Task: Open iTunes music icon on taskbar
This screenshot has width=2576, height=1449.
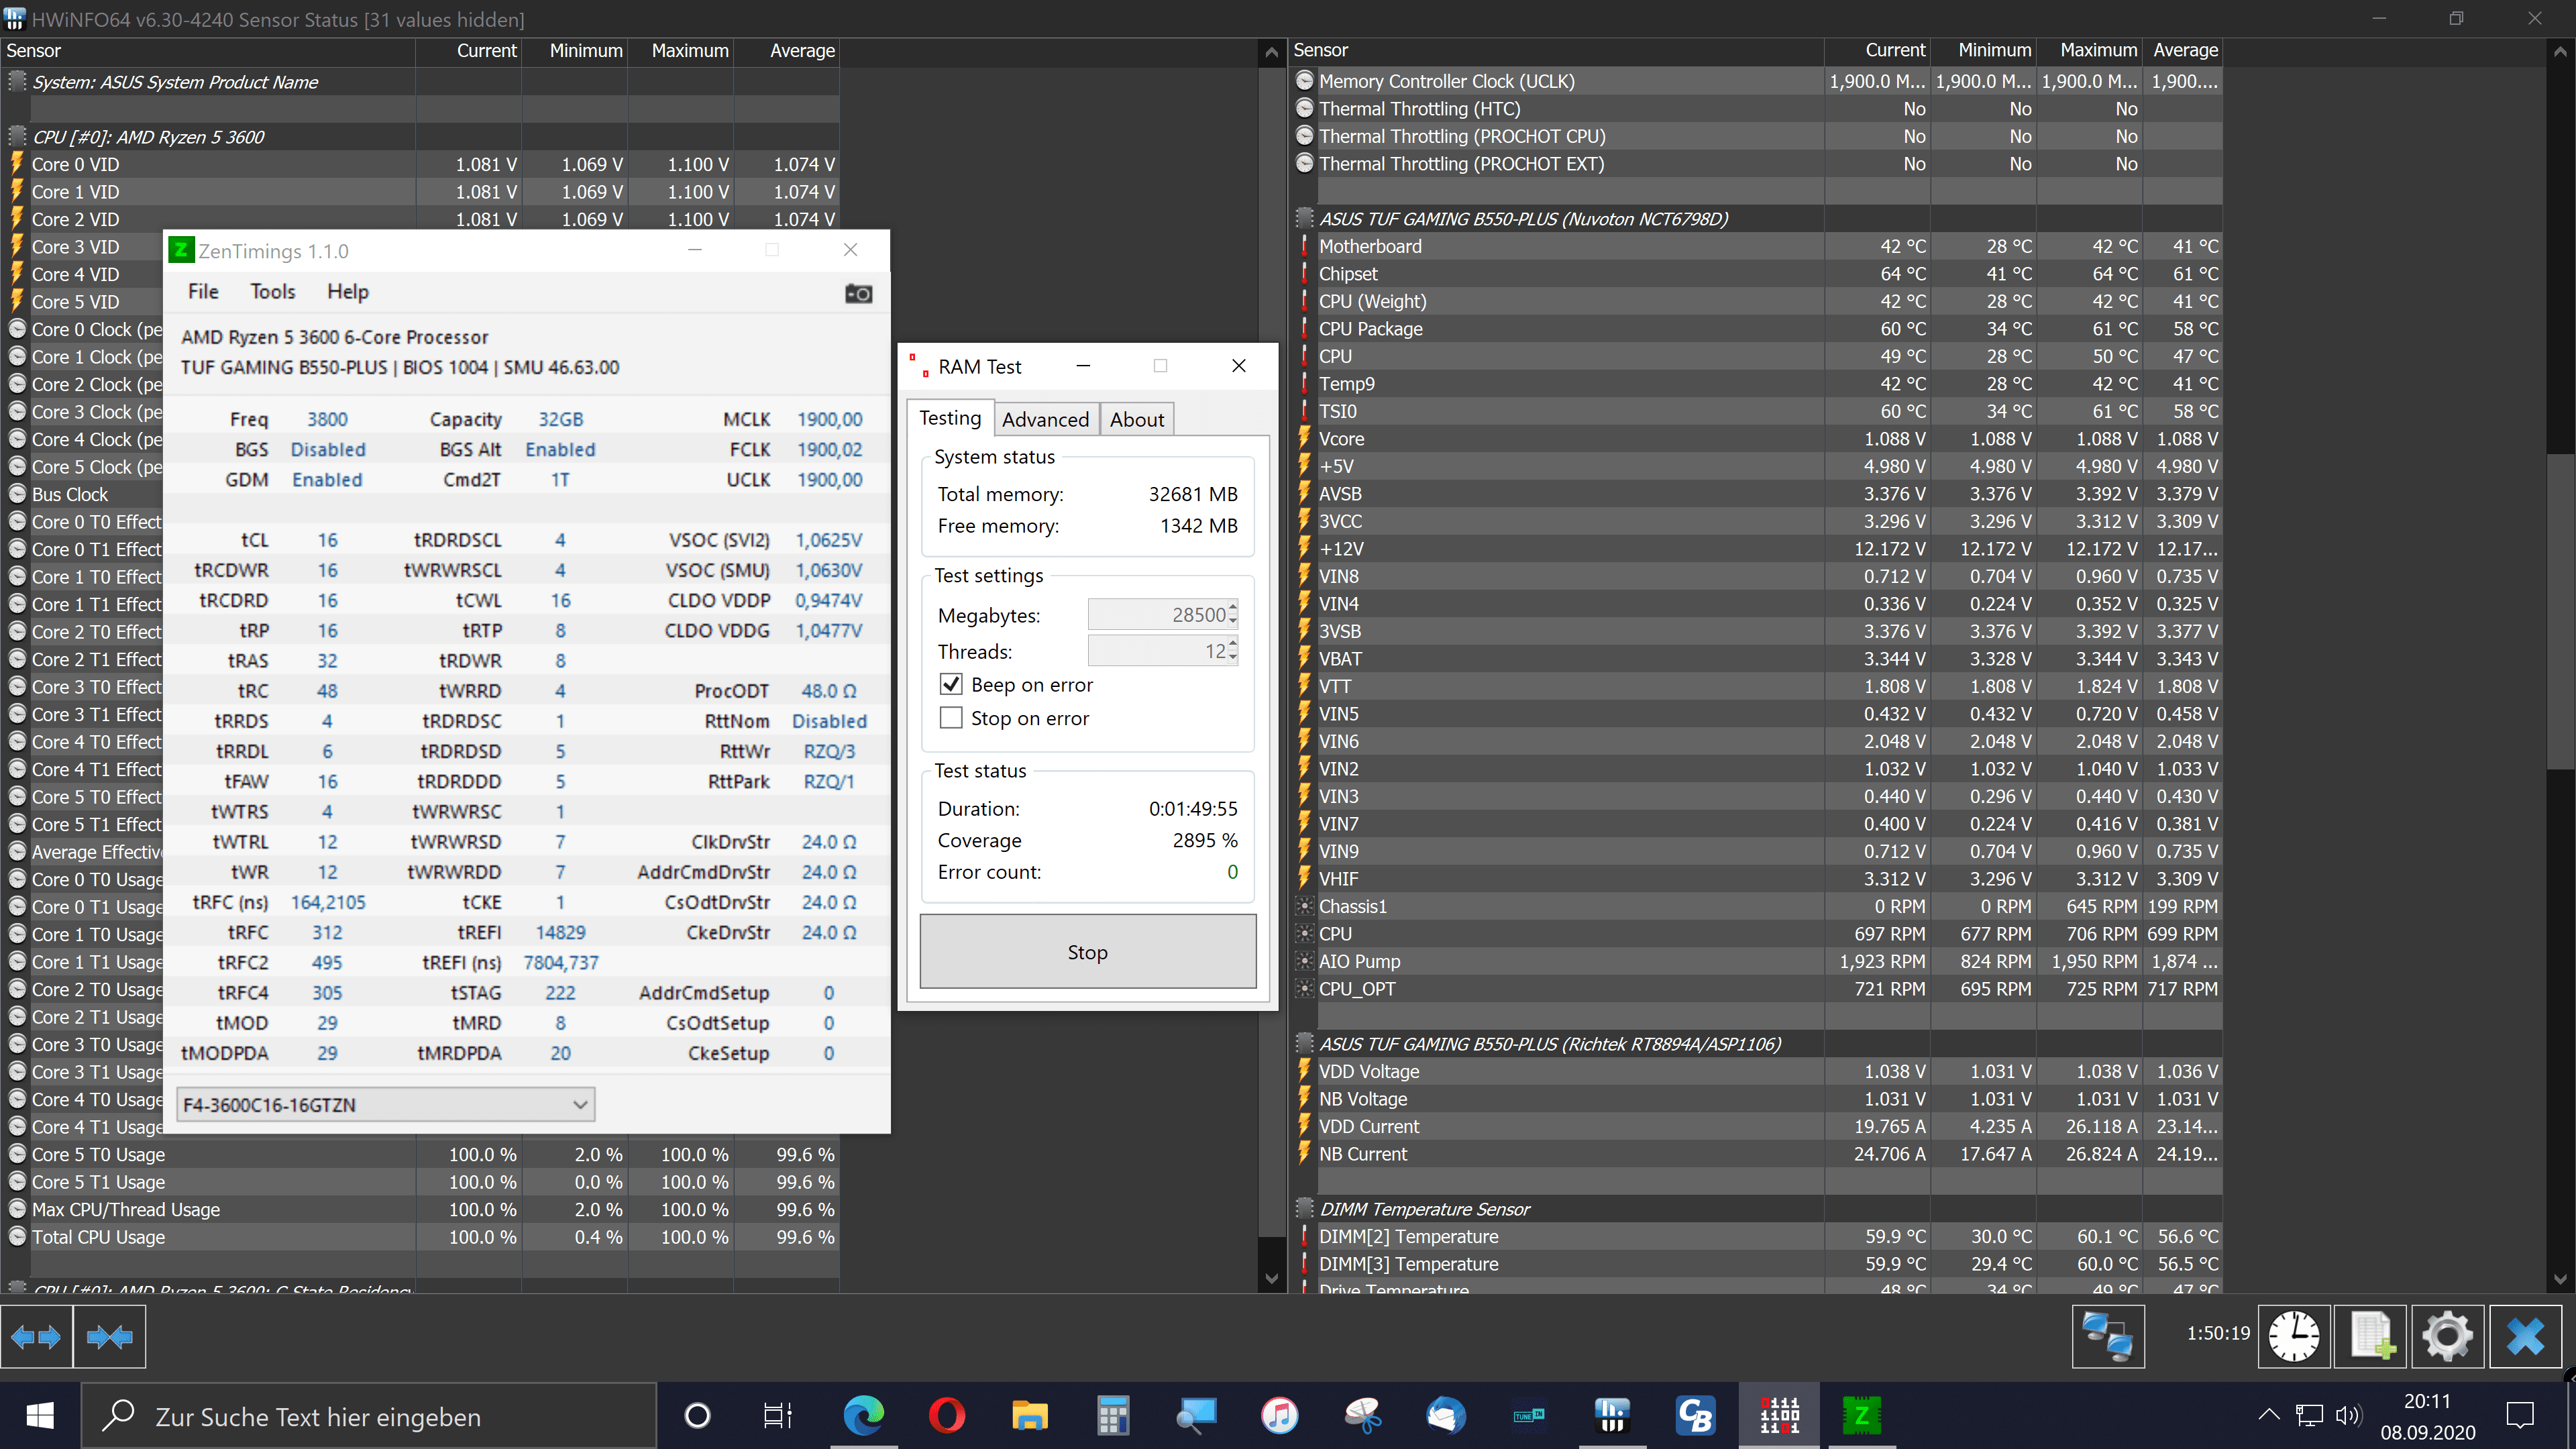Action: click(1279, 1416)
